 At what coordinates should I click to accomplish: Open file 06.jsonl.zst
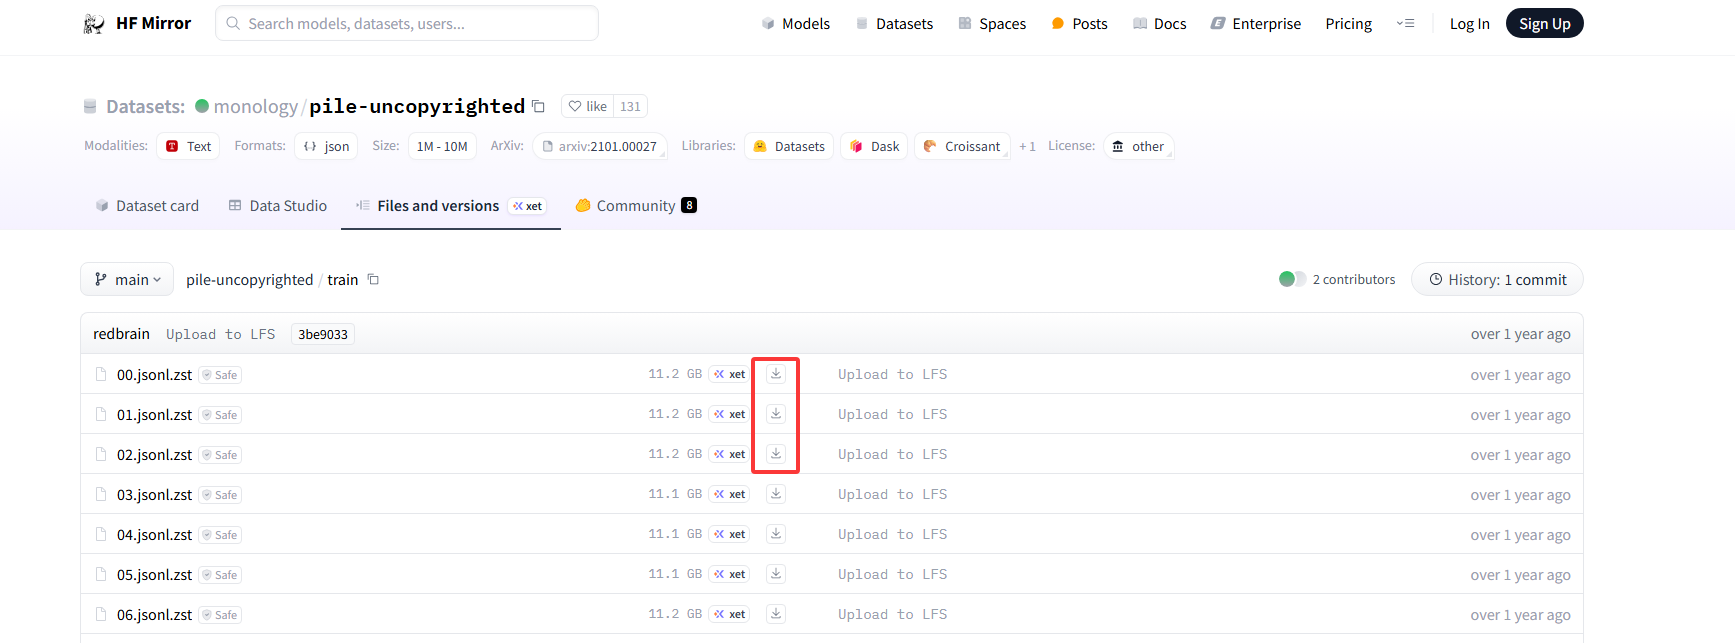point(154,615)
